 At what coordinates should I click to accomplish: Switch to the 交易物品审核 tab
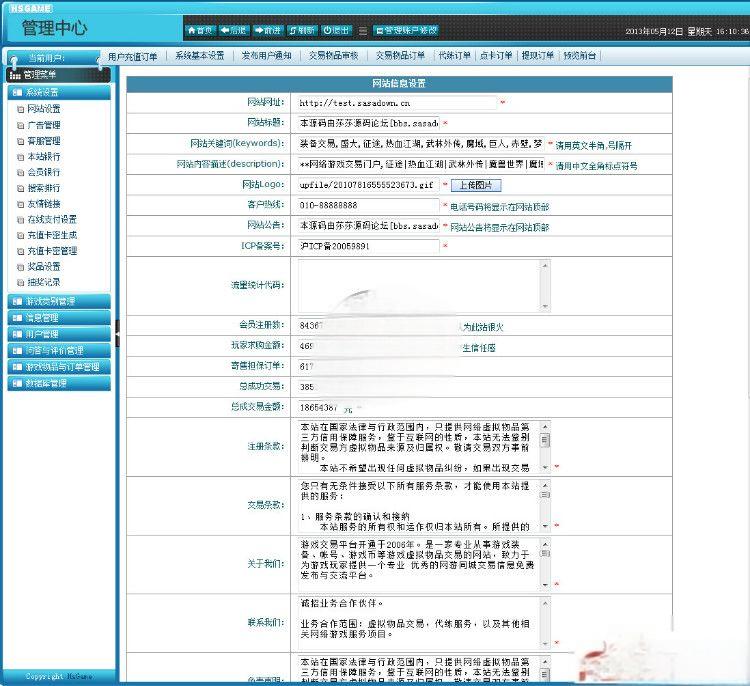[333, 56]
